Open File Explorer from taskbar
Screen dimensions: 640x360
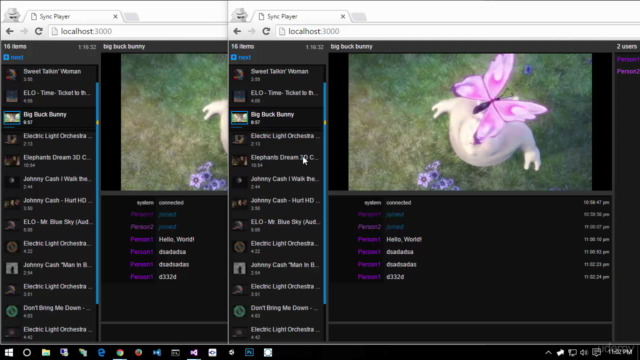point(46,352)
